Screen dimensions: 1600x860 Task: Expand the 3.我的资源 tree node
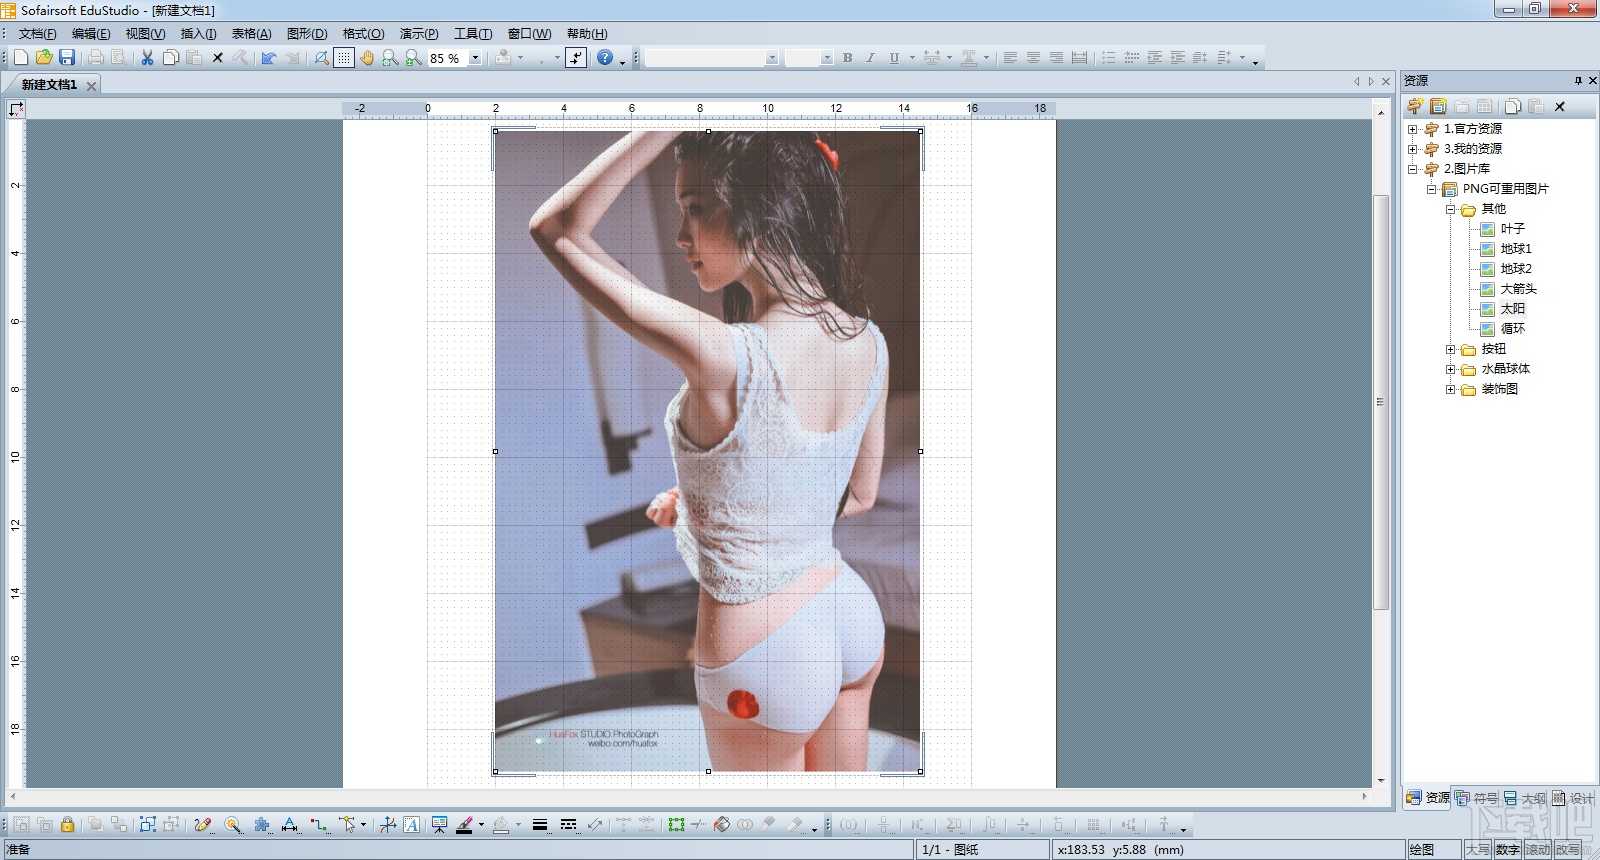coord(1412,149)
